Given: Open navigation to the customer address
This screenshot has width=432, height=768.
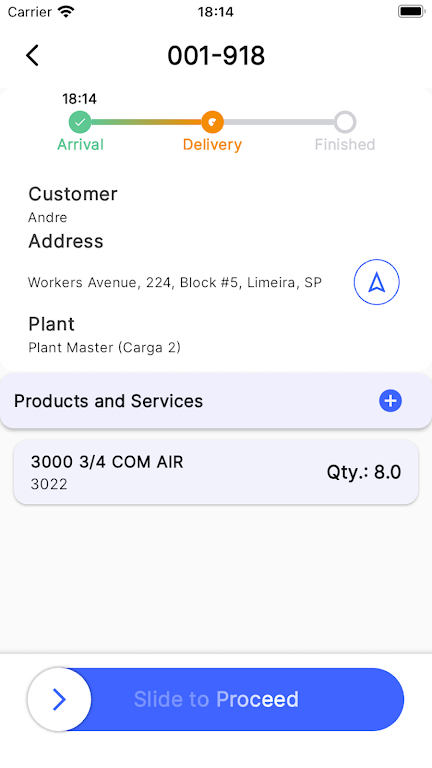Looking at the screenshot, I should pos(377,282).
